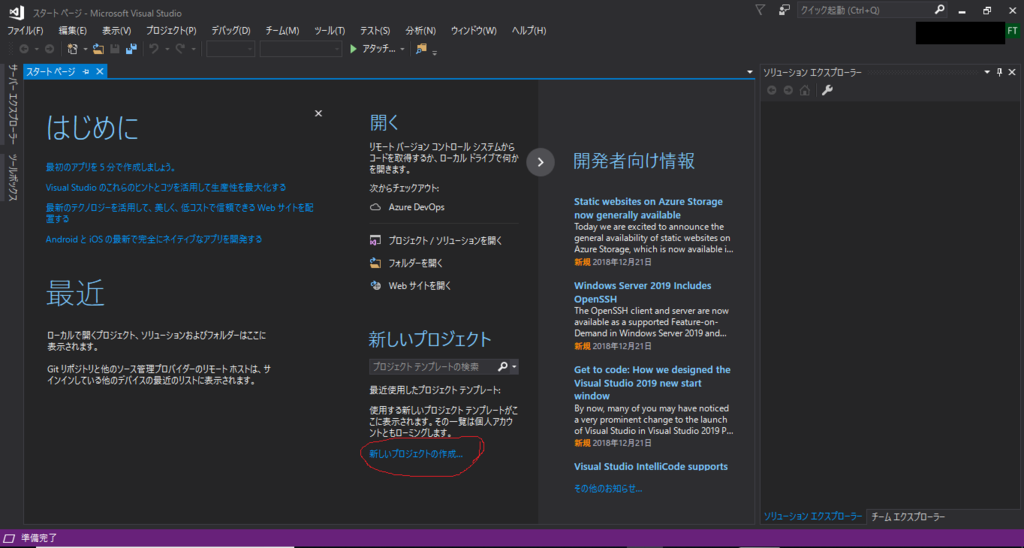Open the ツール(T) menu

pyautogui.click(x=330, y=31)
